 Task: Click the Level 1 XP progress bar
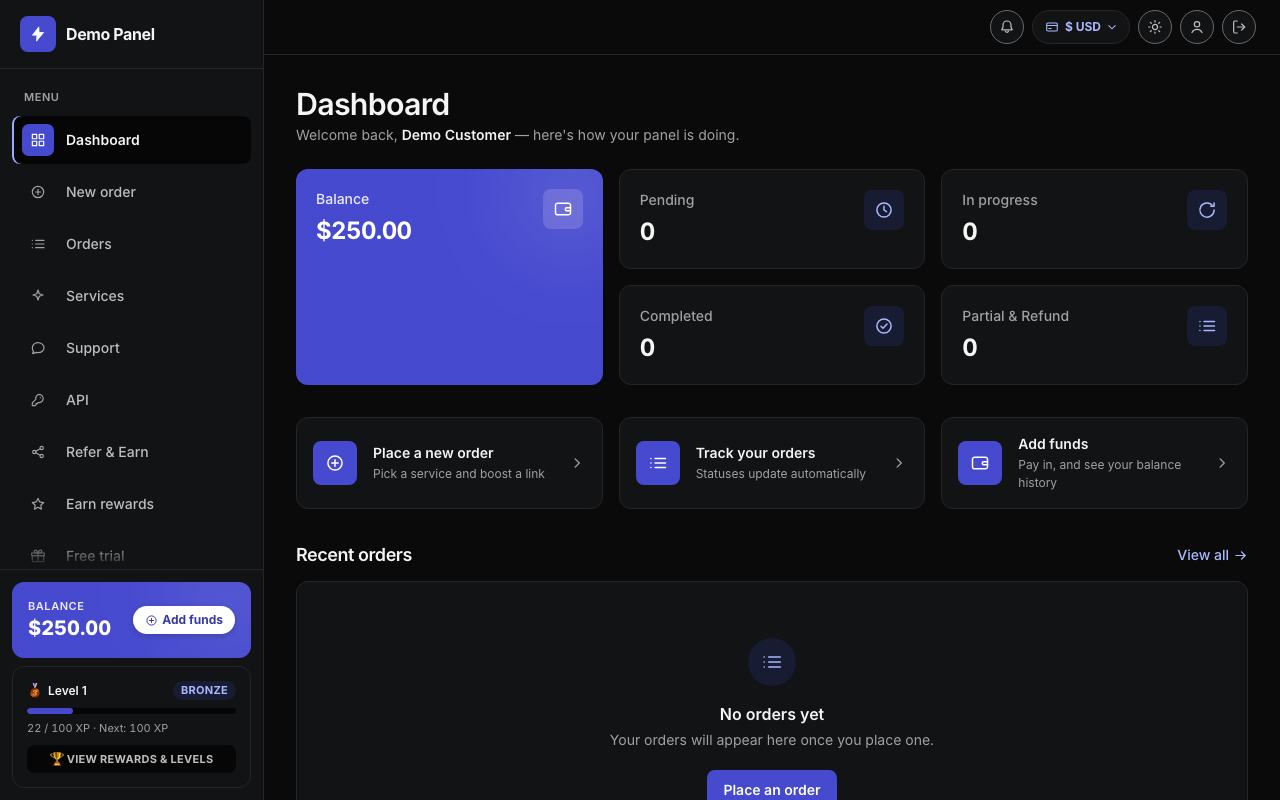(x=132, y=711)
